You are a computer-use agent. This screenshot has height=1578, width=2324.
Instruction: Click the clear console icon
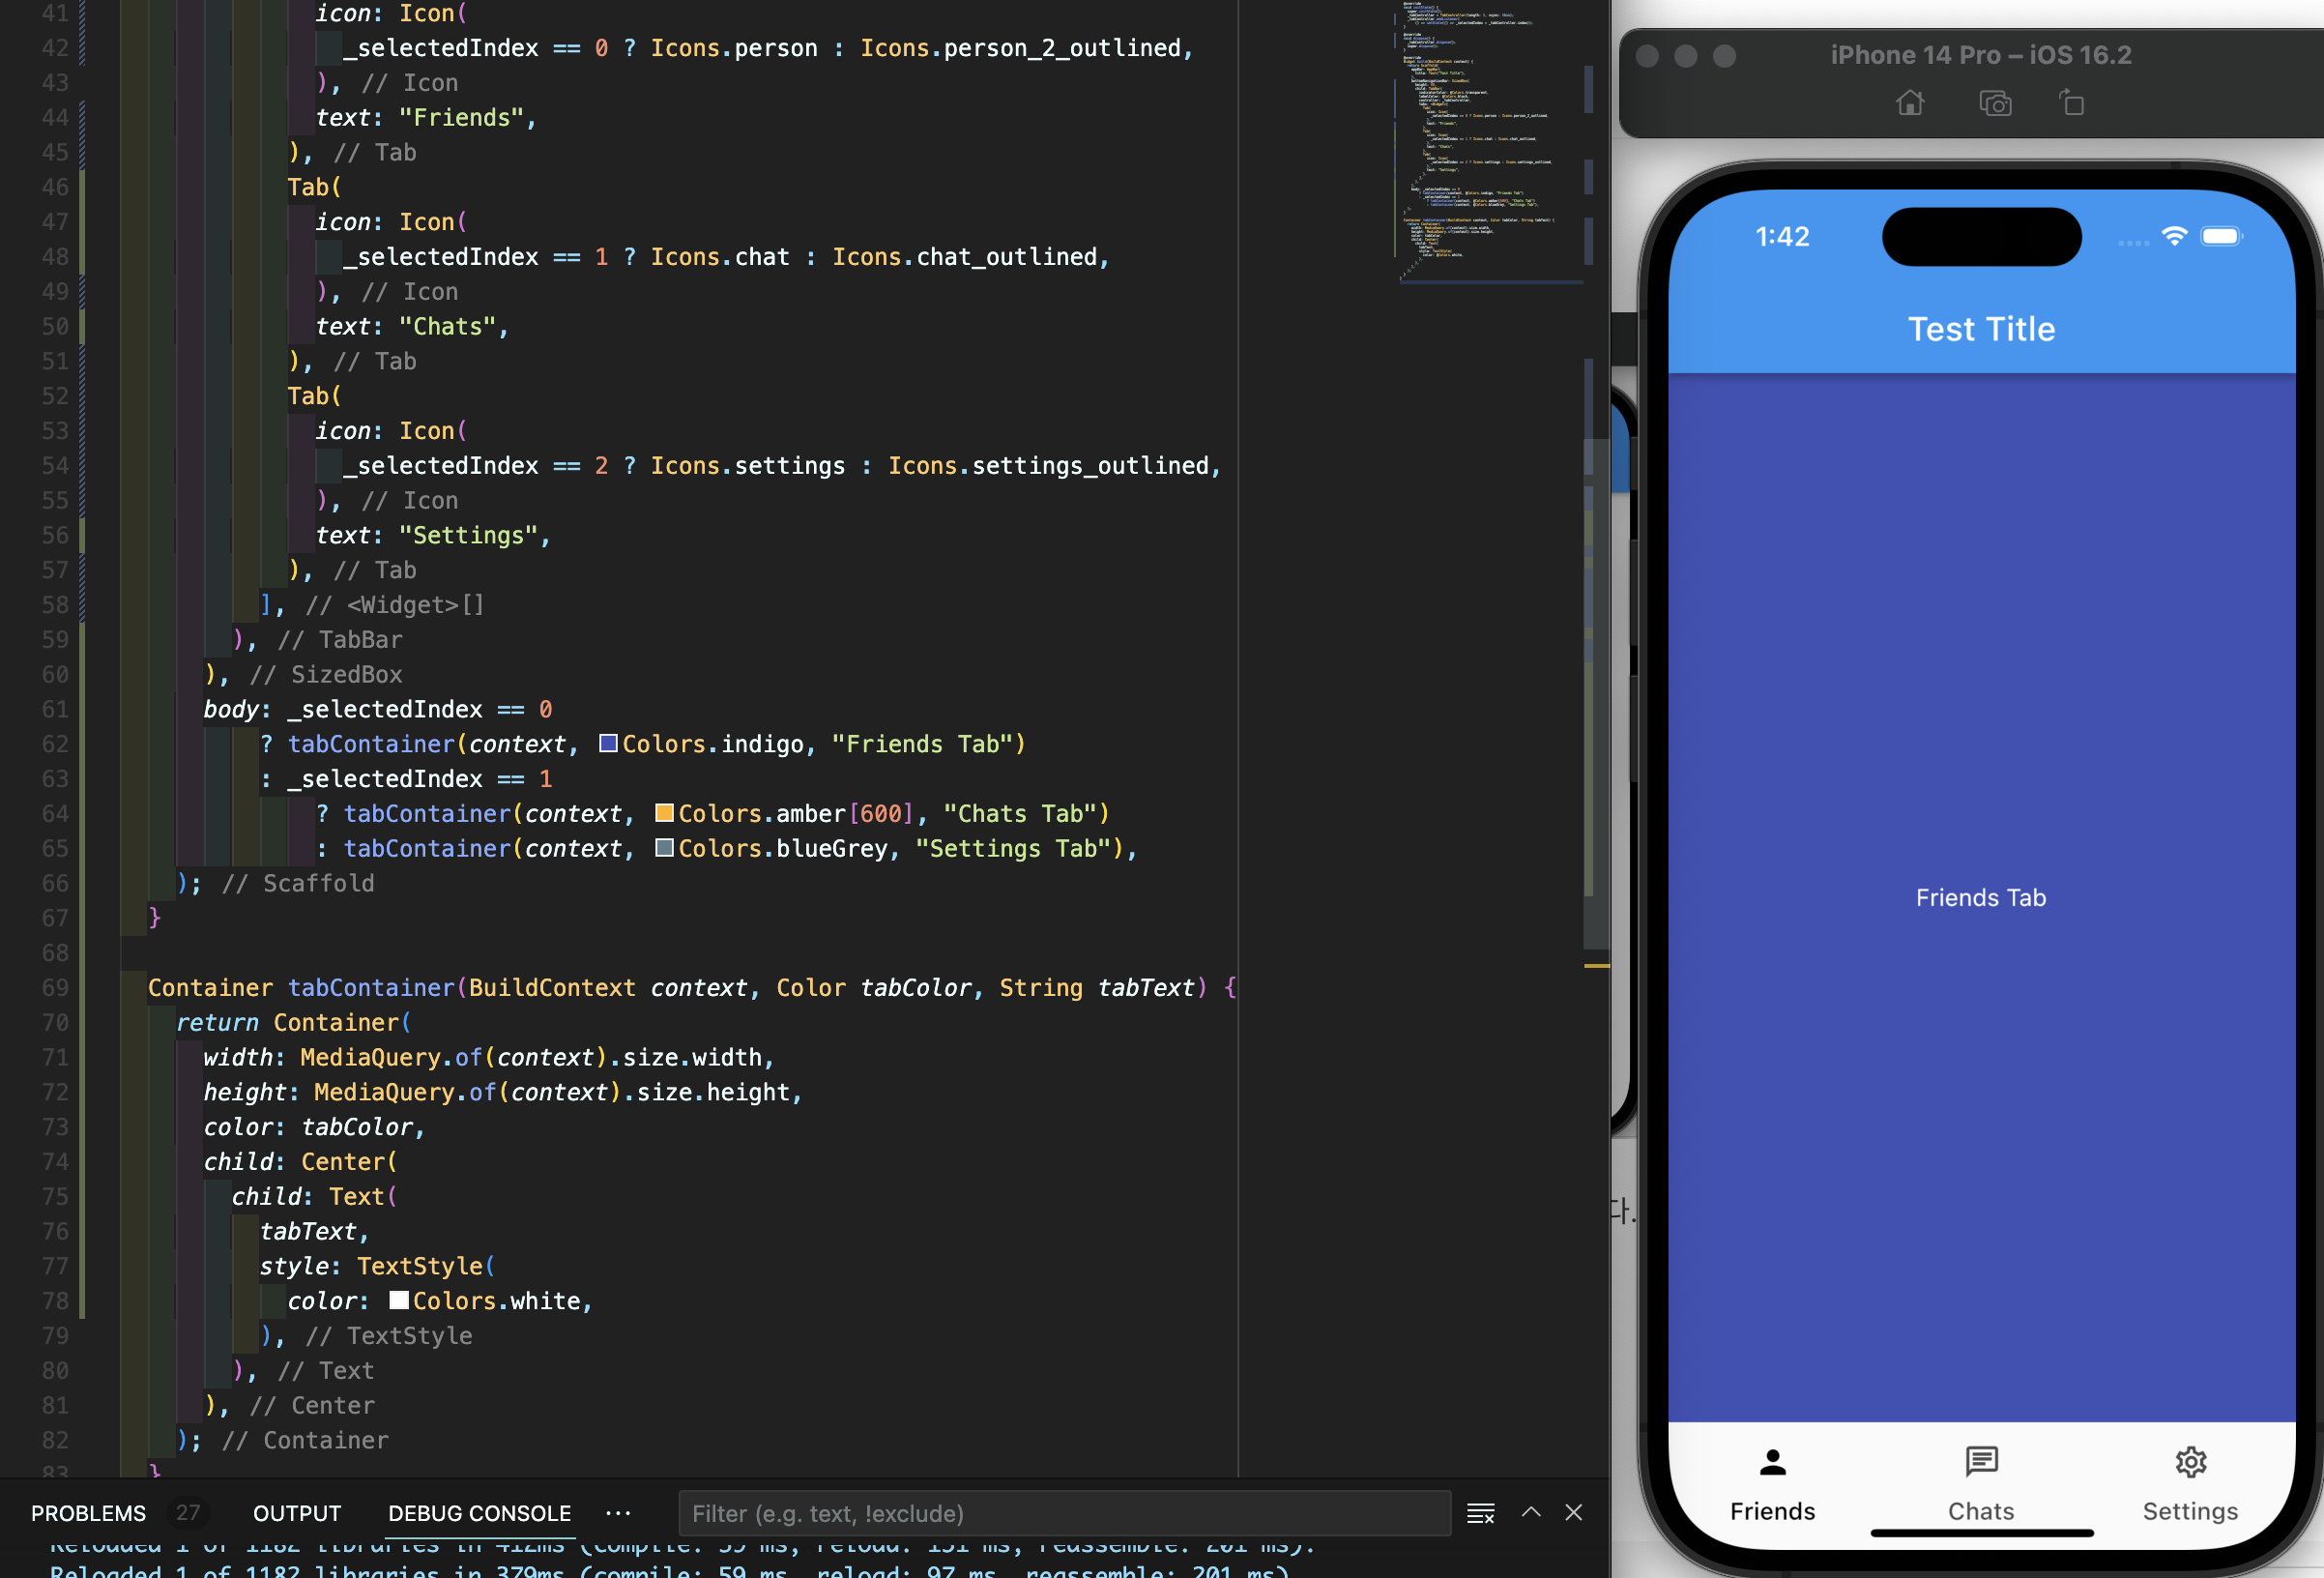click(x=1480, y=1513)
